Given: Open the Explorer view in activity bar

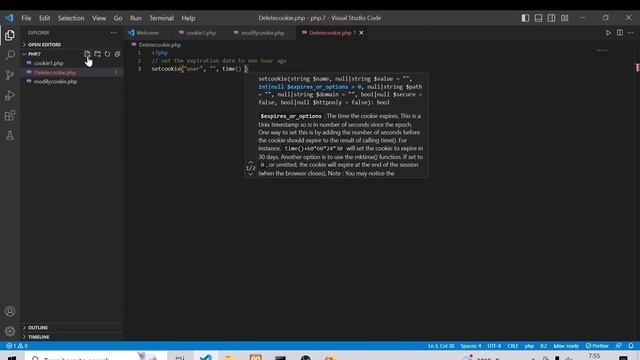Looking at the screenshot, I should [x=10, y=36].
